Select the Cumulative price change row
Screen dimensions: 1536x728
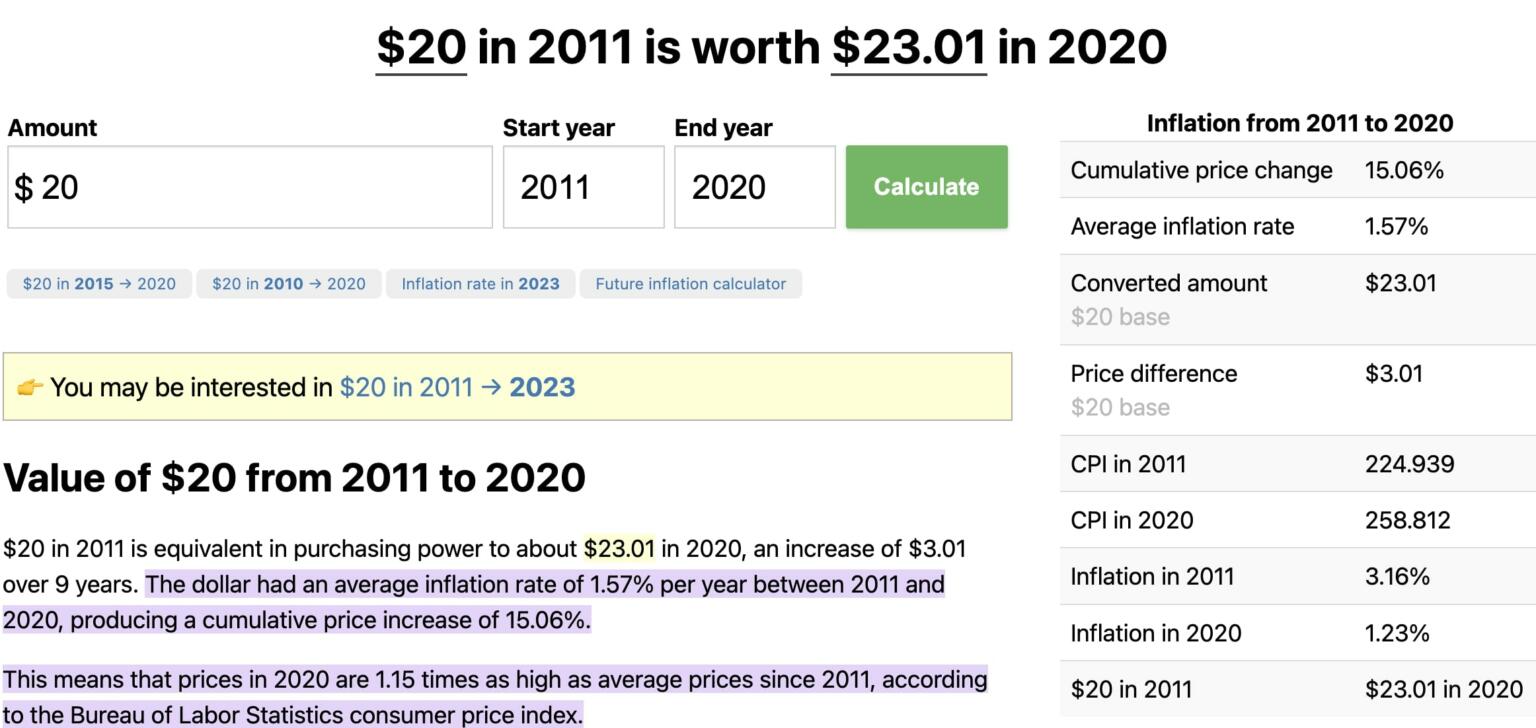point(1200,170)
